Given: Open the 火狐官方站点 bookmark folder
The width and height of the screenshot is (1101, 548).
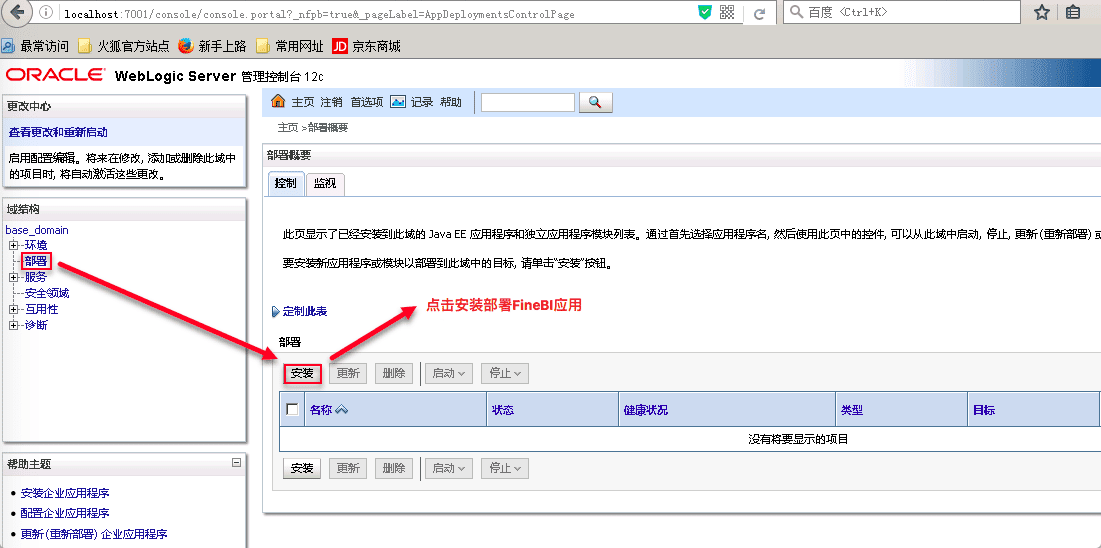Looking at the screenshot, I should (x=124, y=46).
